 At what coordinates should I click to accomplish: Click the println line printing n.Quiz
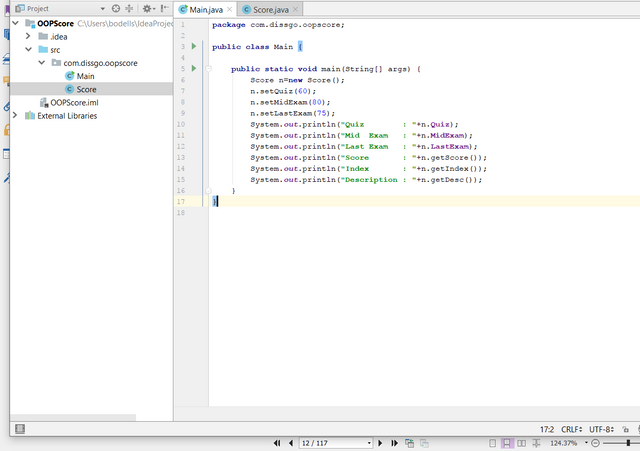354,124
